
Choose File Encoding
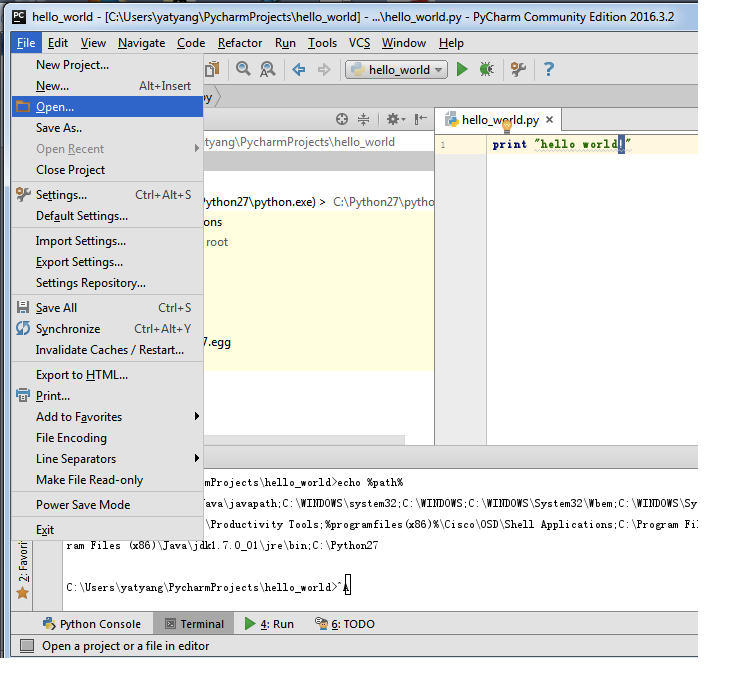pyautogui.click(x=107, y=438)
